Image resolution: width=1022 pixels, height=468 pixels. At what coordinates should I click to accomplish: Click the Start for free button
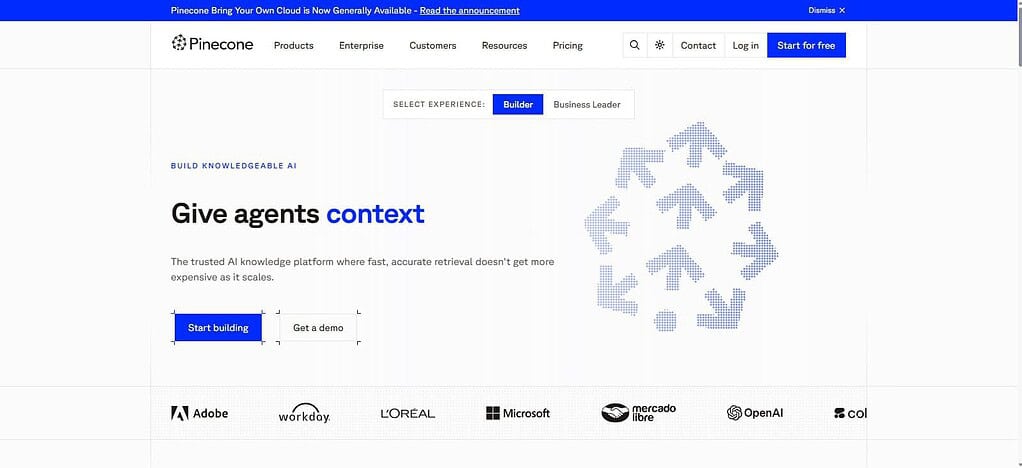(806, 45)
